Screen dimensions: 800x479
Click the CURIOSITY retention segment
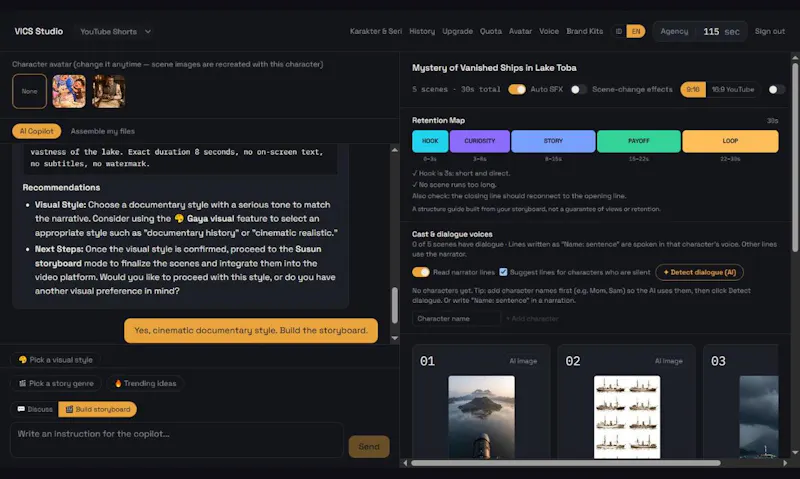point(480,141)
